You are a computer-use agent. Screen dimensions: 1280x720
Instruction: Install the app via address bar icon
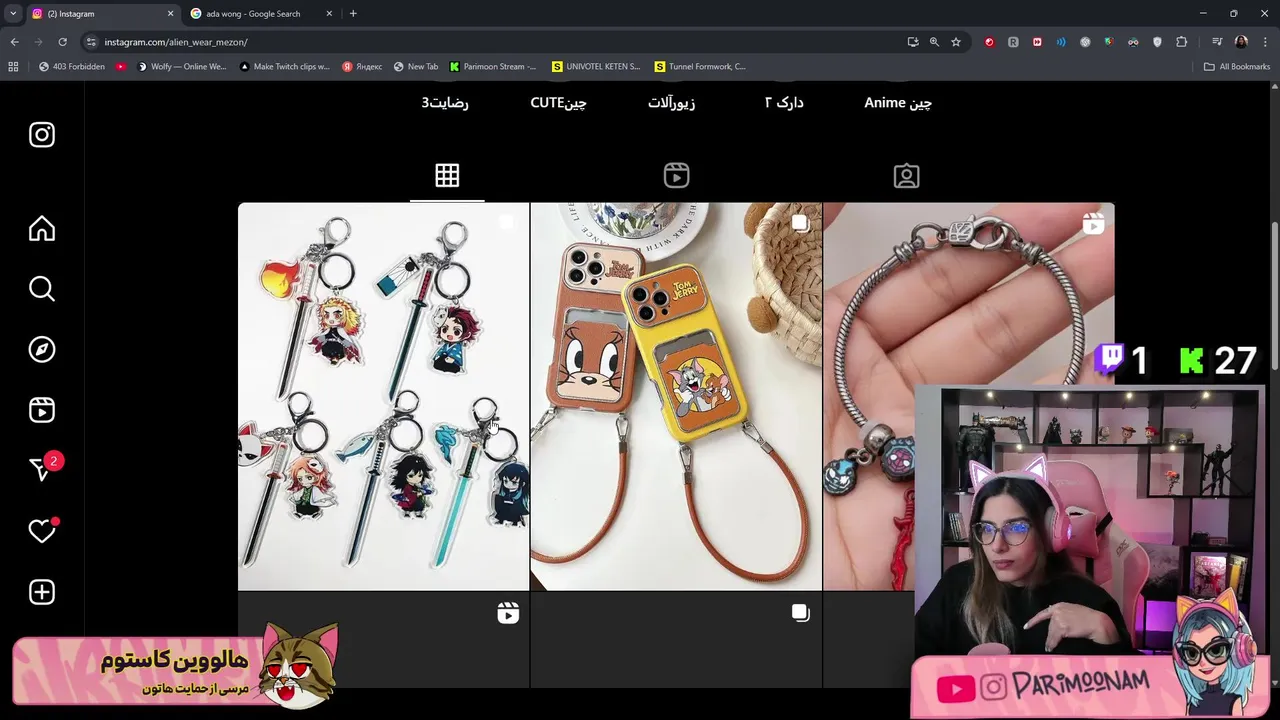click(913, 42)
